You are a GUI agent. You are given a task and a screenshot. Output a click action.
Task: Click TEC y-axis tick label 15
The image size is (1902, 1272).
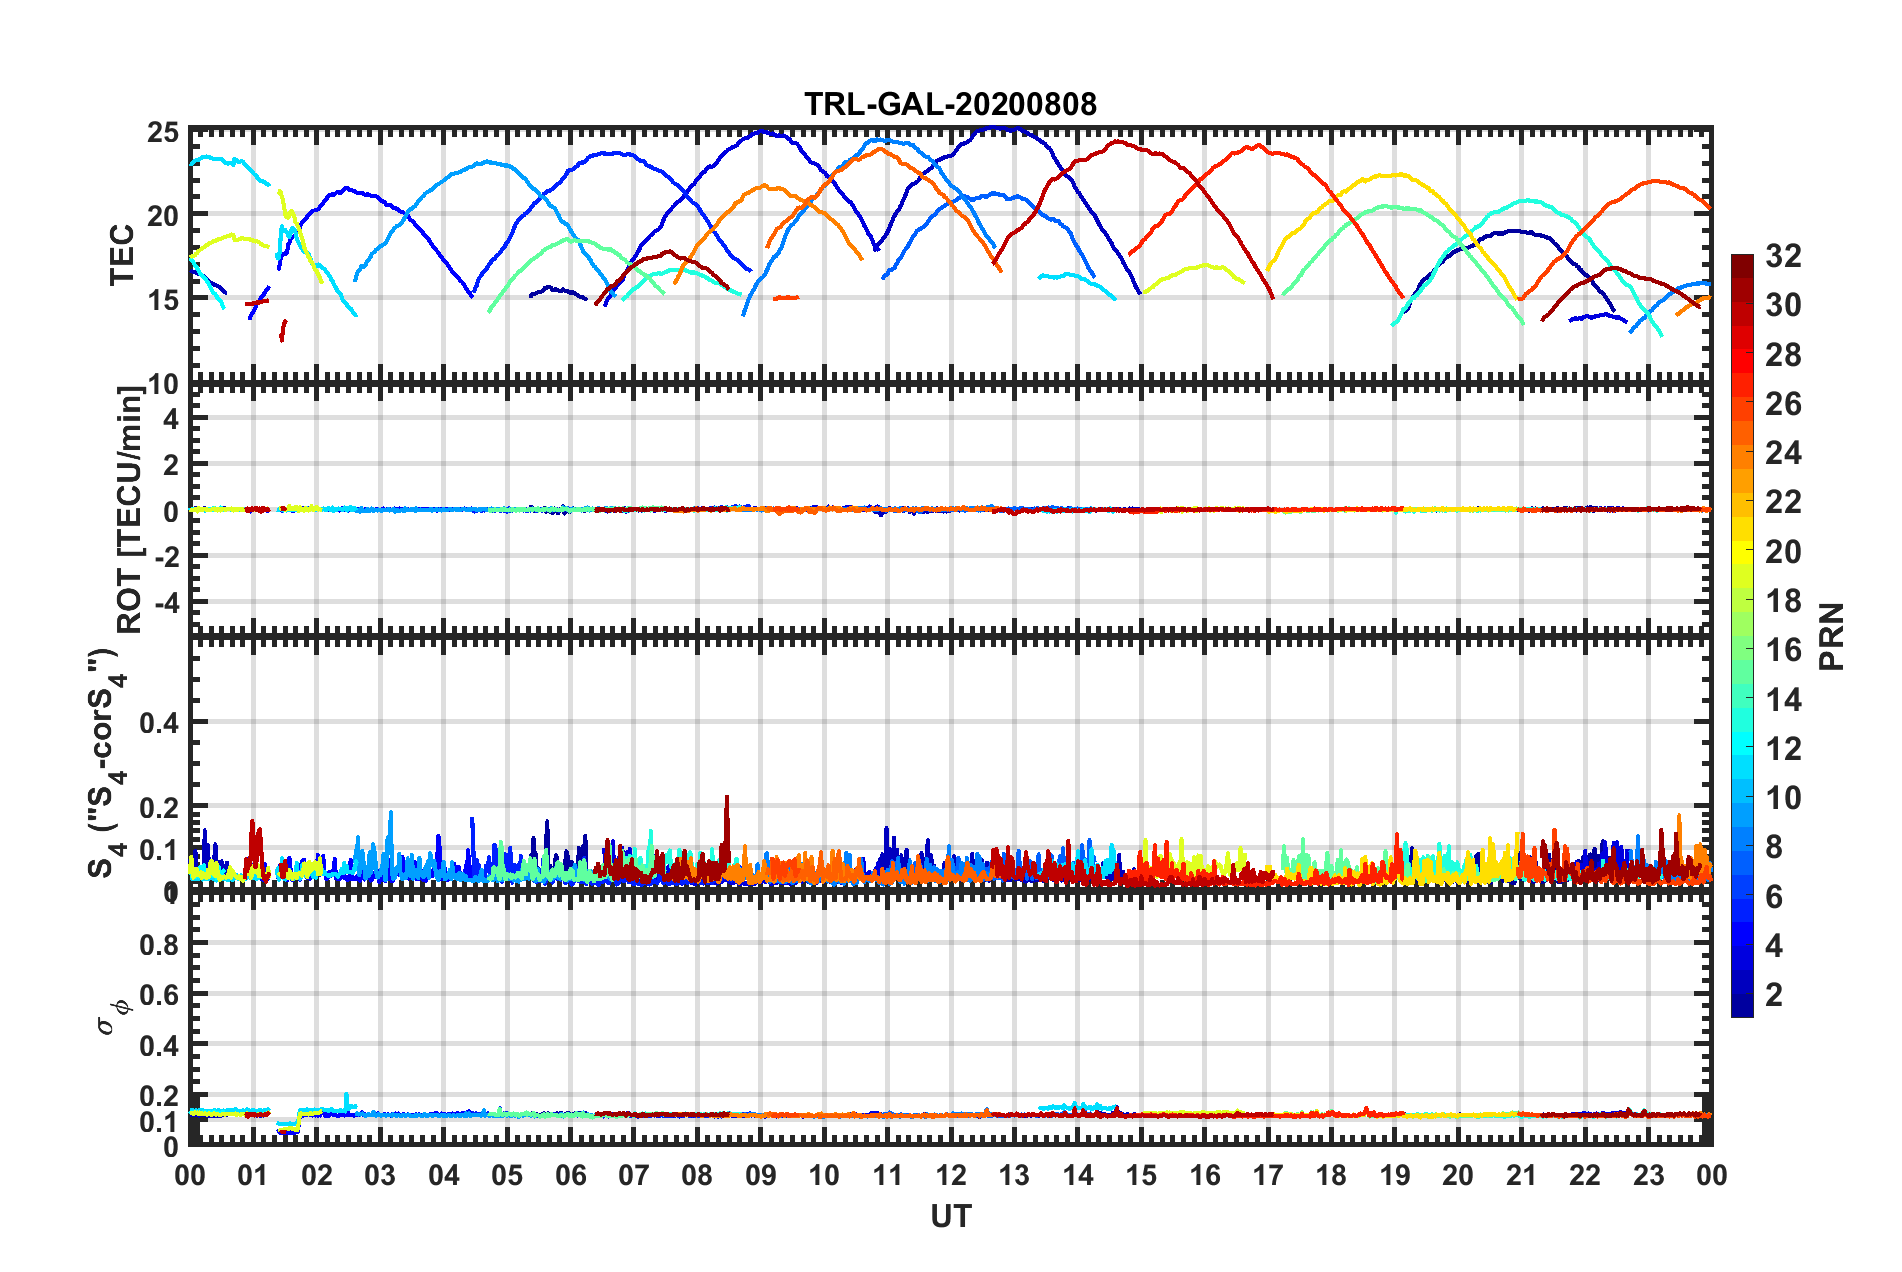[x=163, y=299]
